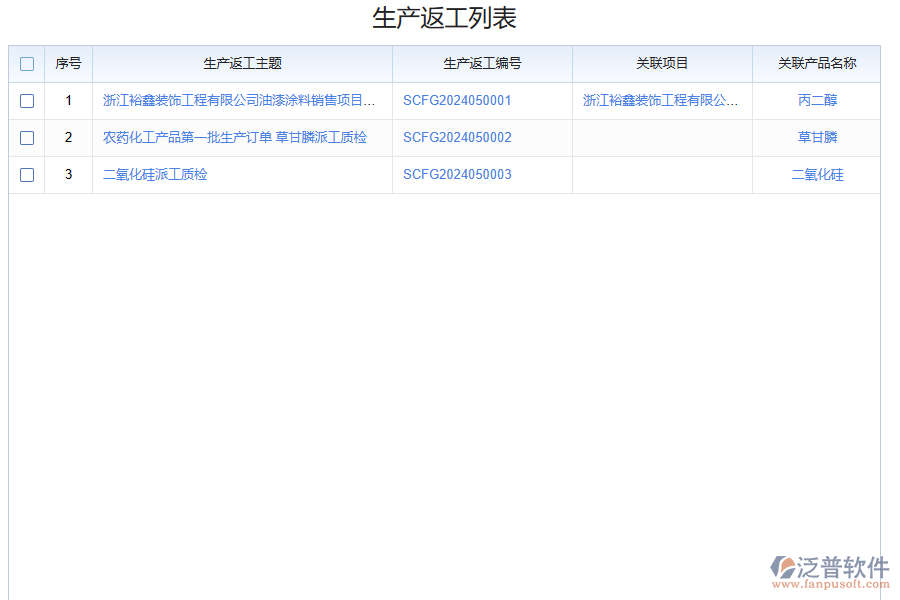Open the 二氧化硅 product link
The image size is (900, 600).
tap(816, 174)
